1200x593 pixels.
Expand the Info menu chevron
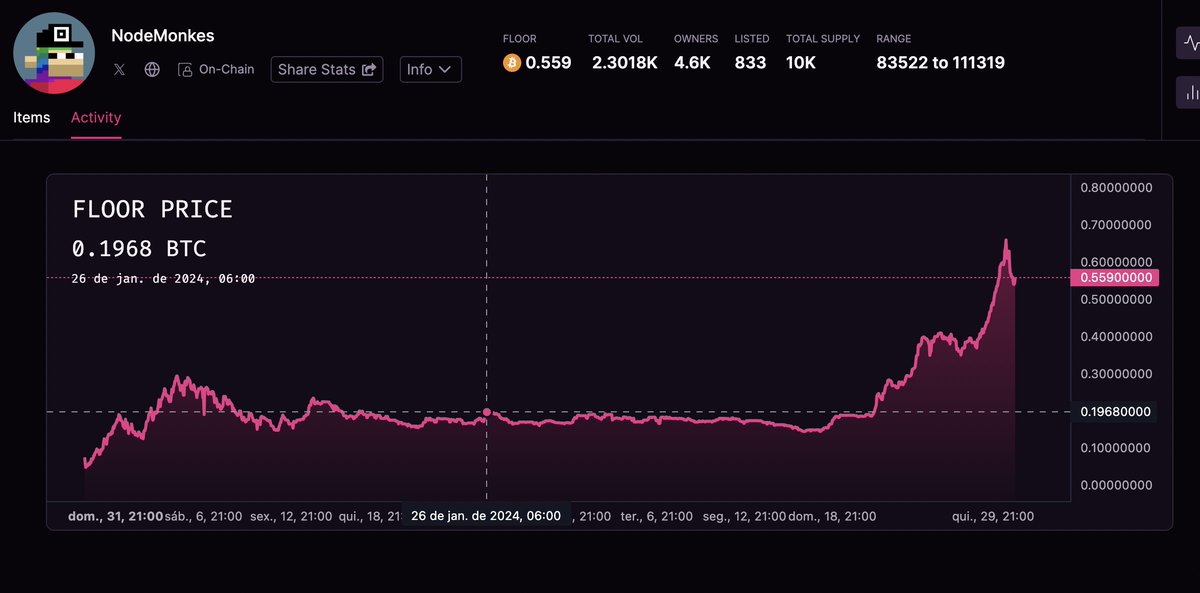447,70
